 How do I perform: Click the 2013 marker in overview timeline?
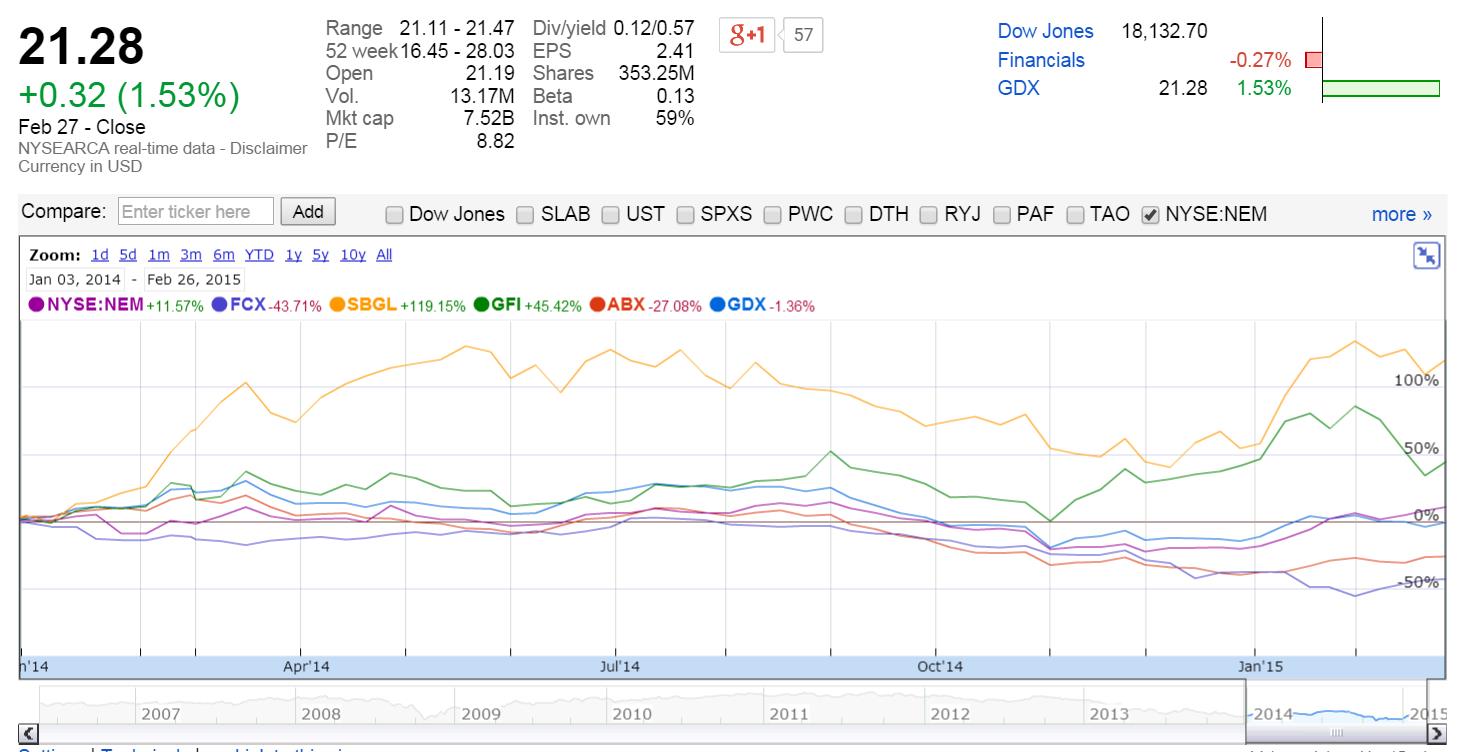(x=1109, y=714)
